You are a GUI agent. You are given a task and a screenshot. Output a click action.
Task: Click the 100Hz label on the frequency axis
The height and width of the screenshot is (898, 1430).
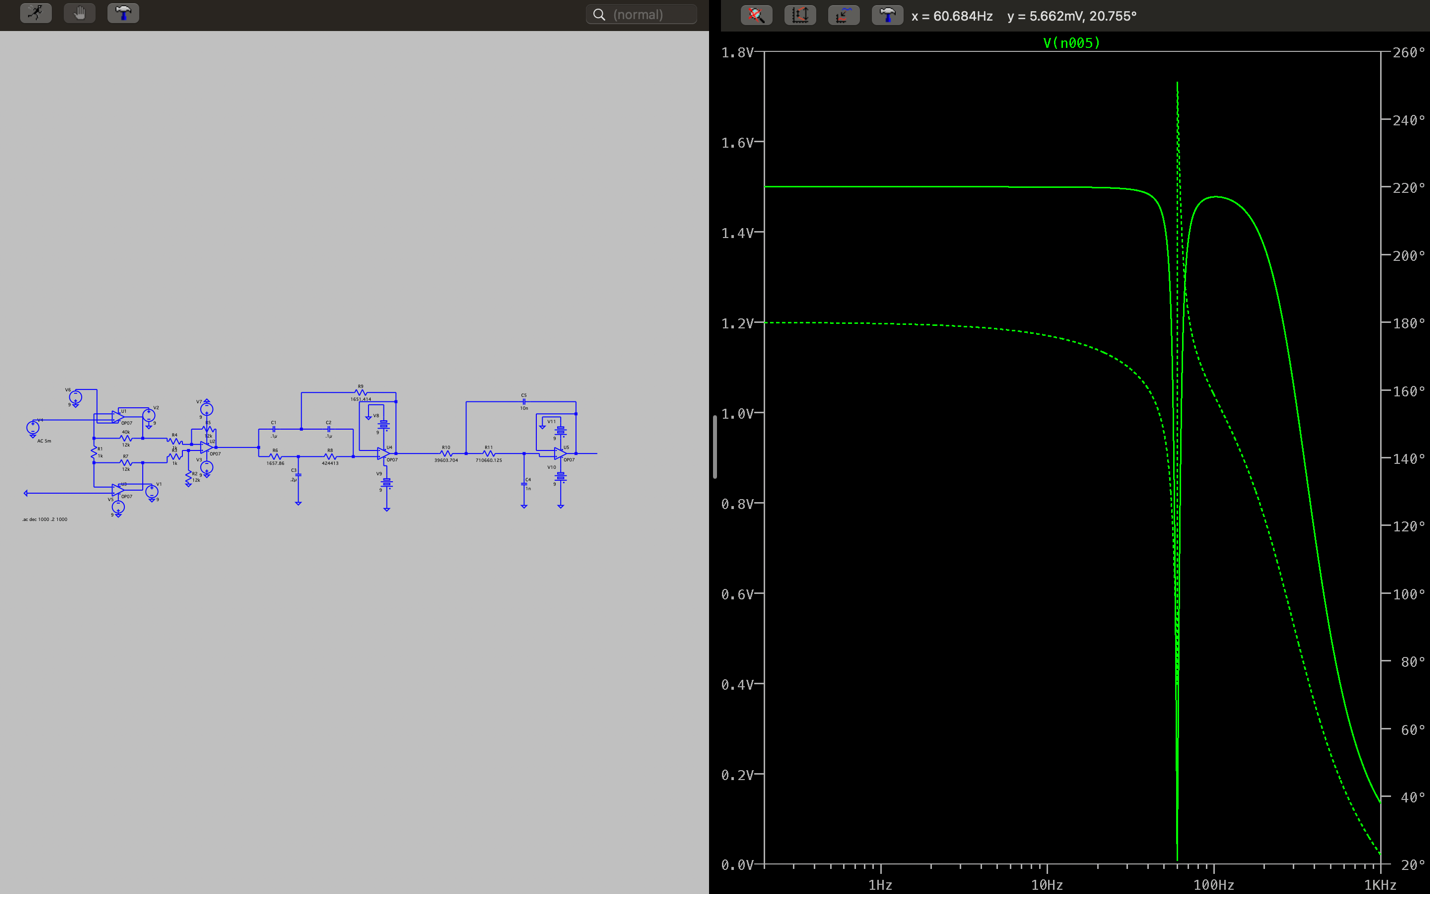pos(1213,885)
